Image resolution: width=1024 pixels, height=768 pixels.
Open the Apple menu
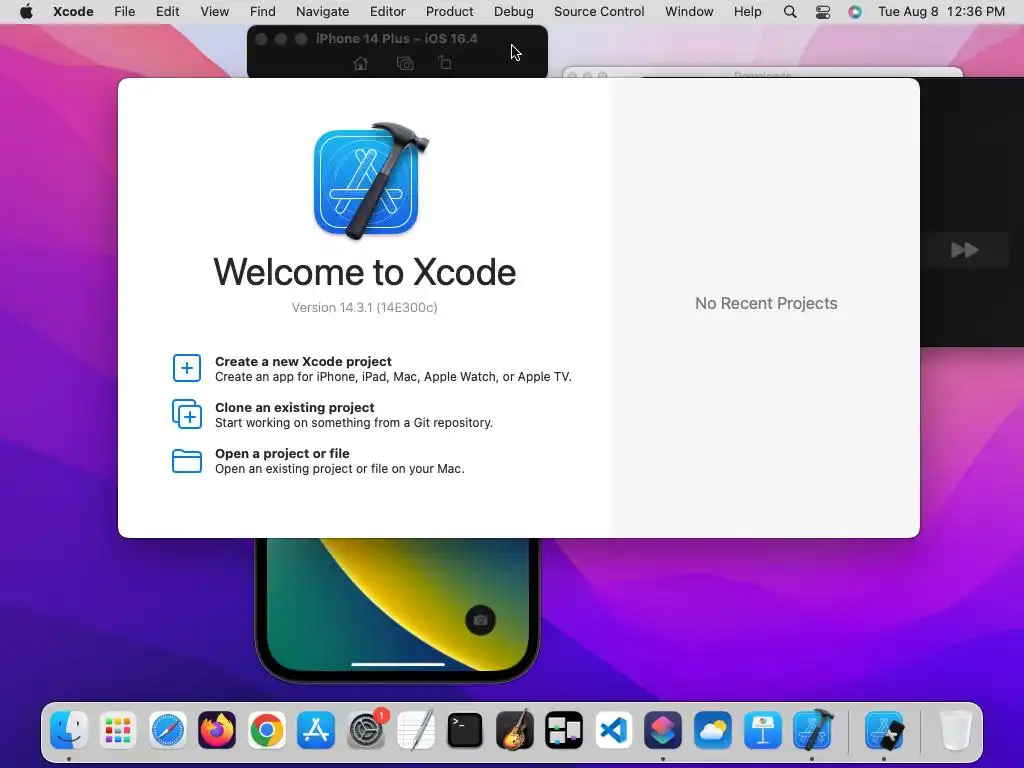[26, 11]
